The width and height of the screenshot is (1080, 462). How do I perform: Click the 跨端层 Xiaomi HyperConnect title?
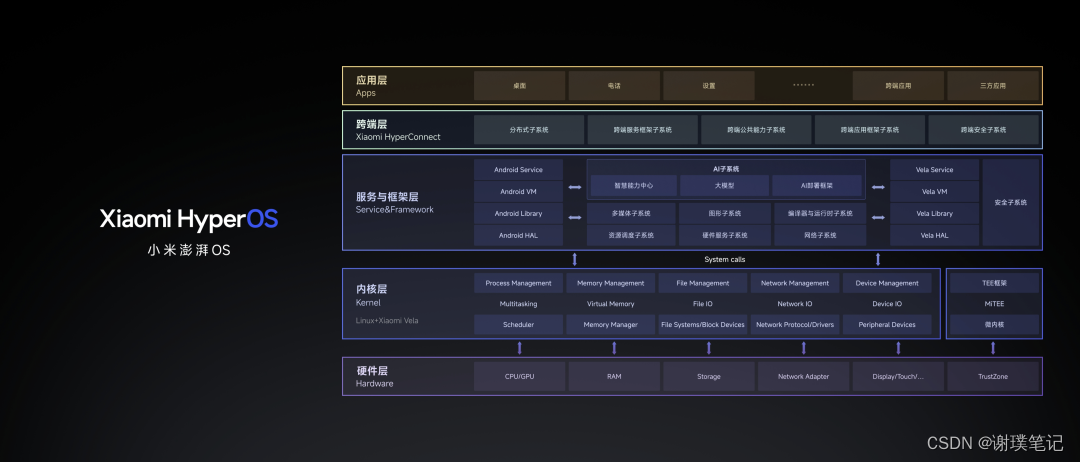[x=397, y=130]
